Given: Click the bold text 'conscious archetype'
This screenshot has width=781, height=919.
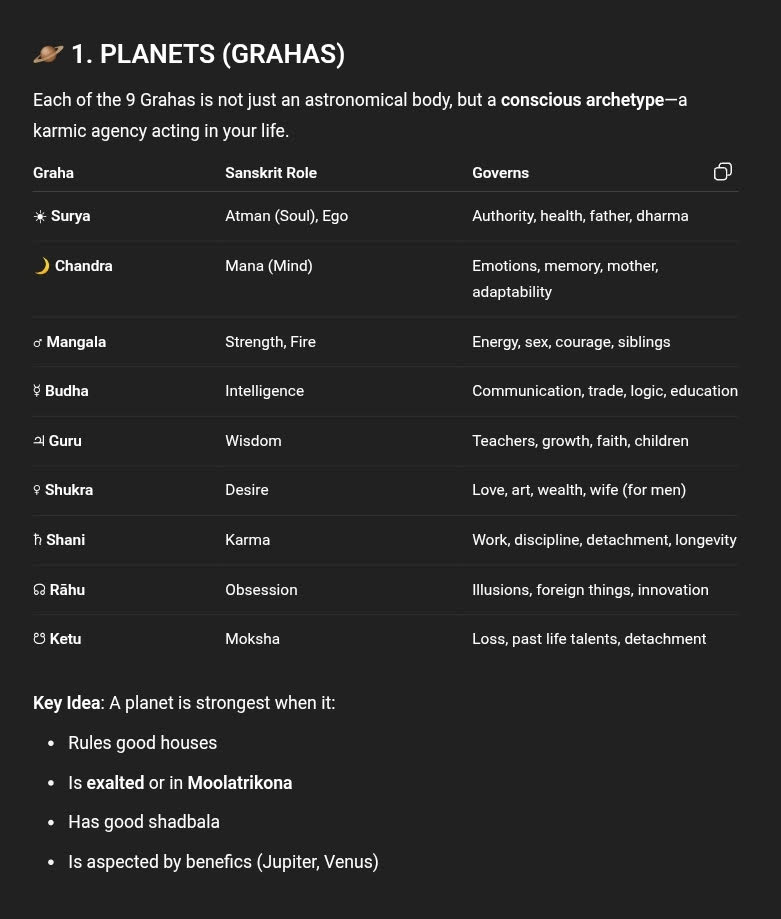Looking at the screenshot, I should 582,100.
